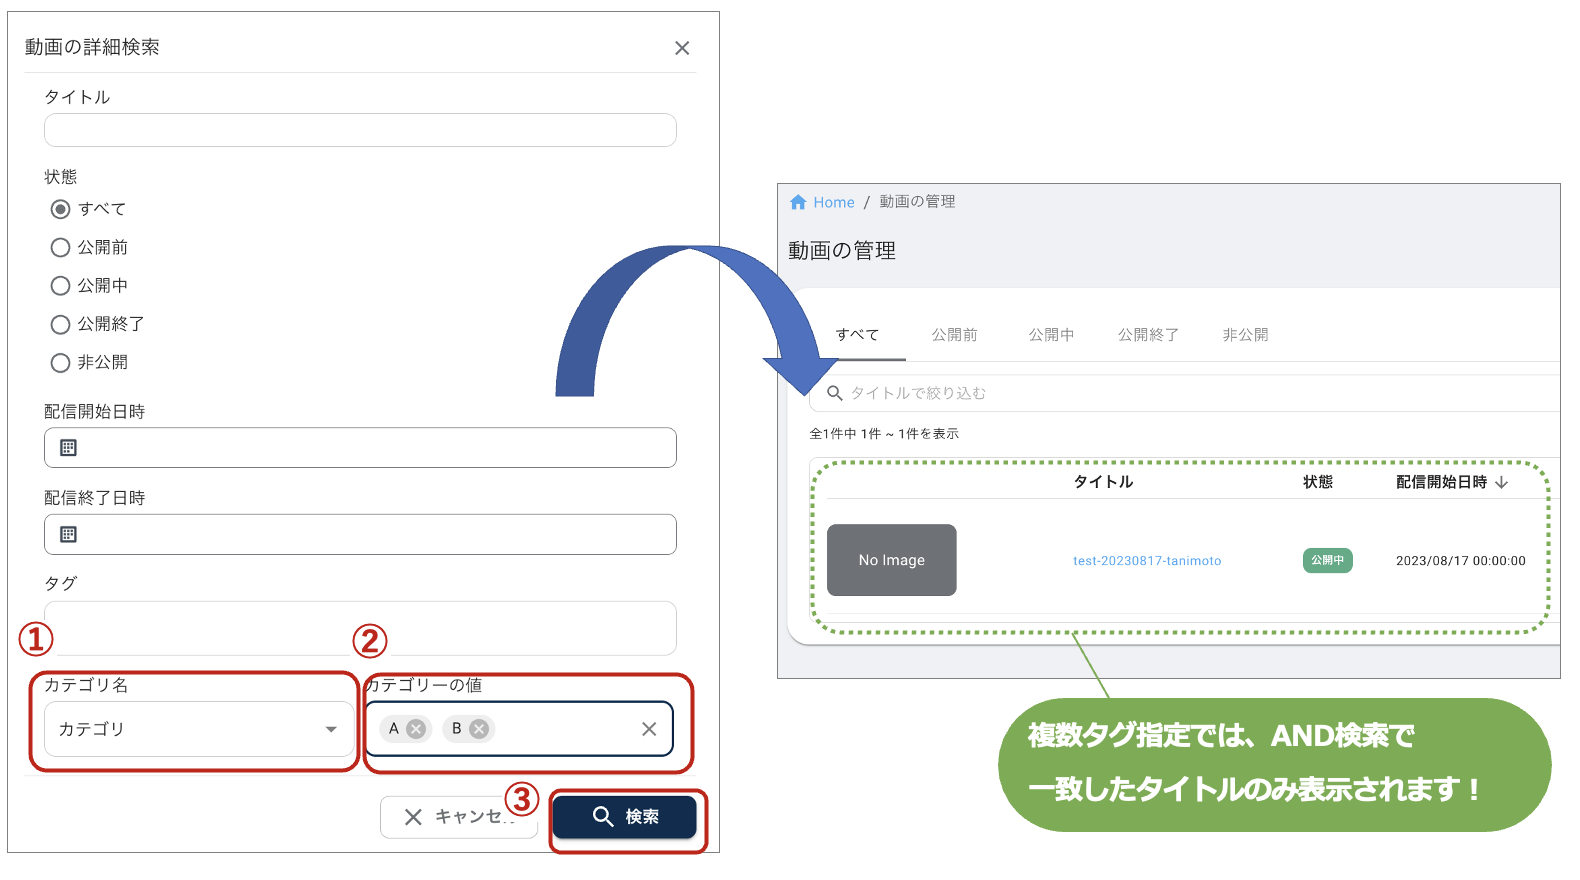Choose the 非公開 radio option
The height and width of the screenshot is (880, 1580).
tap(61, 363)
